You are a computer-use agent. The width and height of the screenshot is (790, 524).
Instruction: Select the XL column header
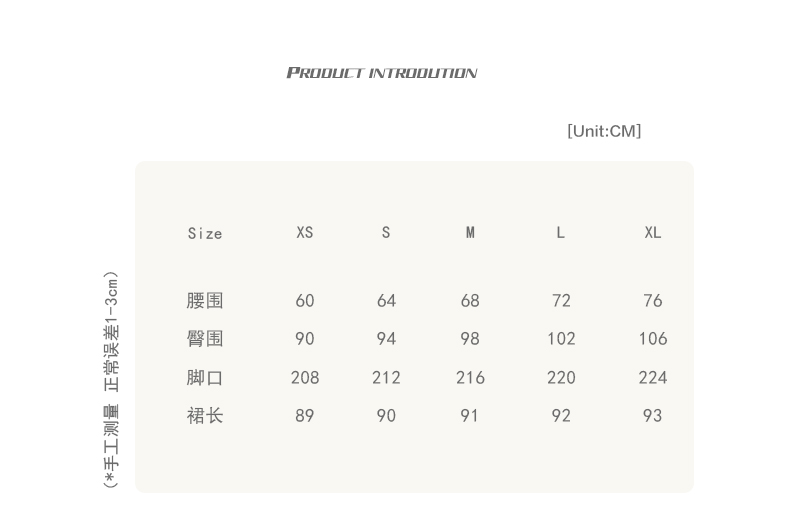click(653, 233)
